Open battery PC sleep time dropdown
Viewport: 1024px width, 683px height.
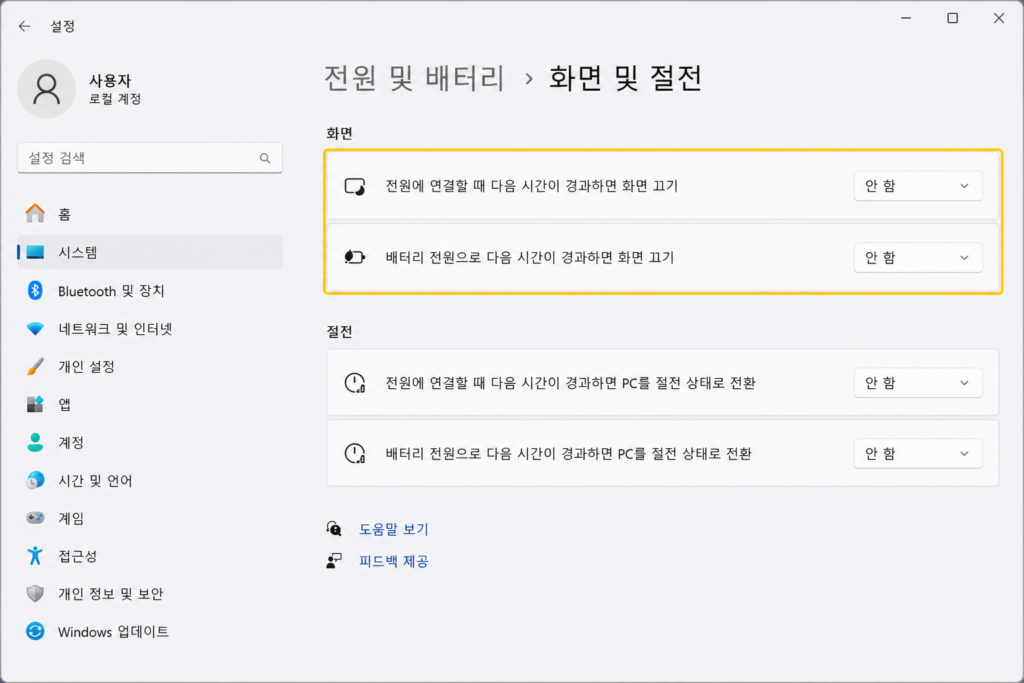[x=918, y=453]
